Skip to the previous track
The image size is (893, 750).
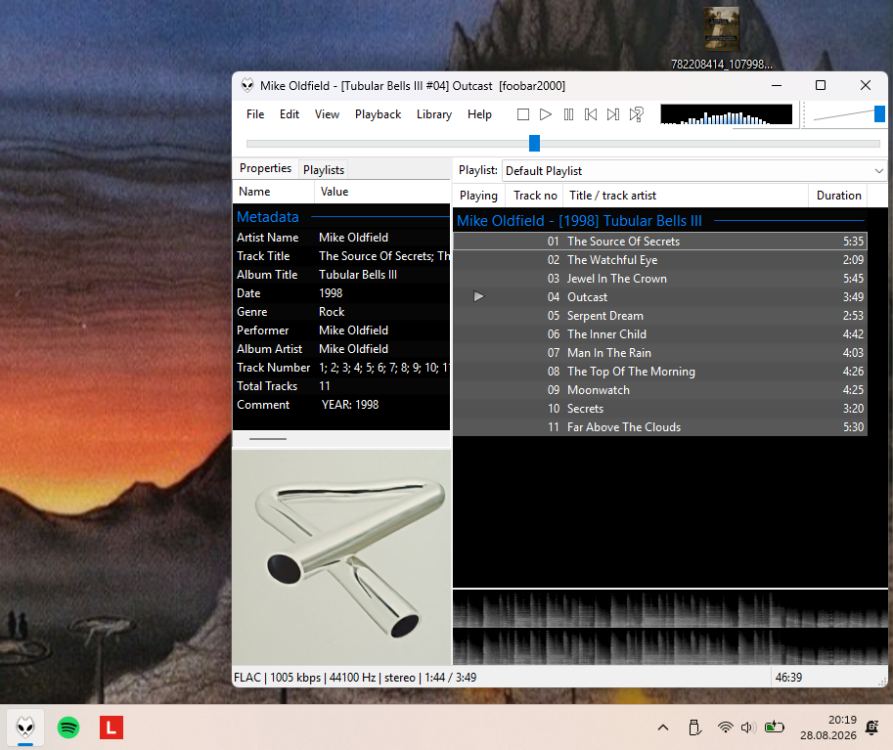[x=591, y=114]
